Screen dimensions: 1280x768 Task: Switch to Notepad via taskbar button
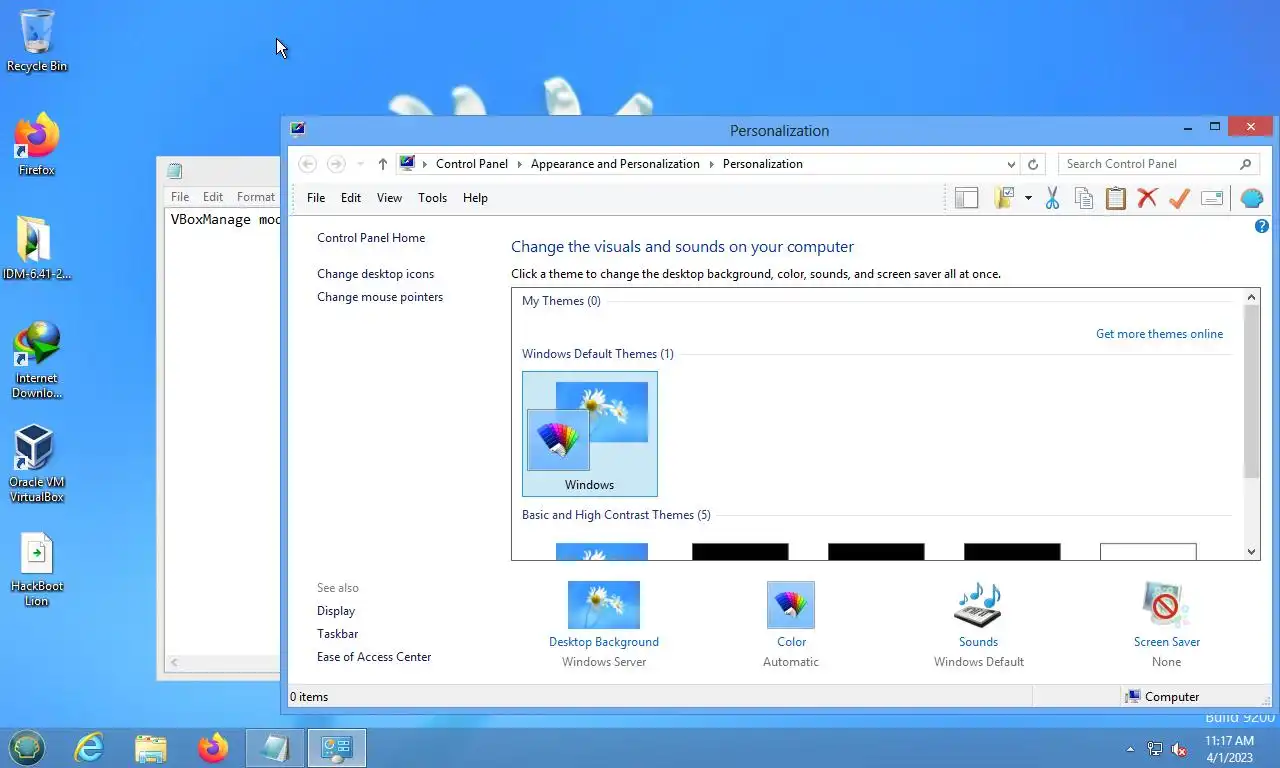(x=274, y=747)
